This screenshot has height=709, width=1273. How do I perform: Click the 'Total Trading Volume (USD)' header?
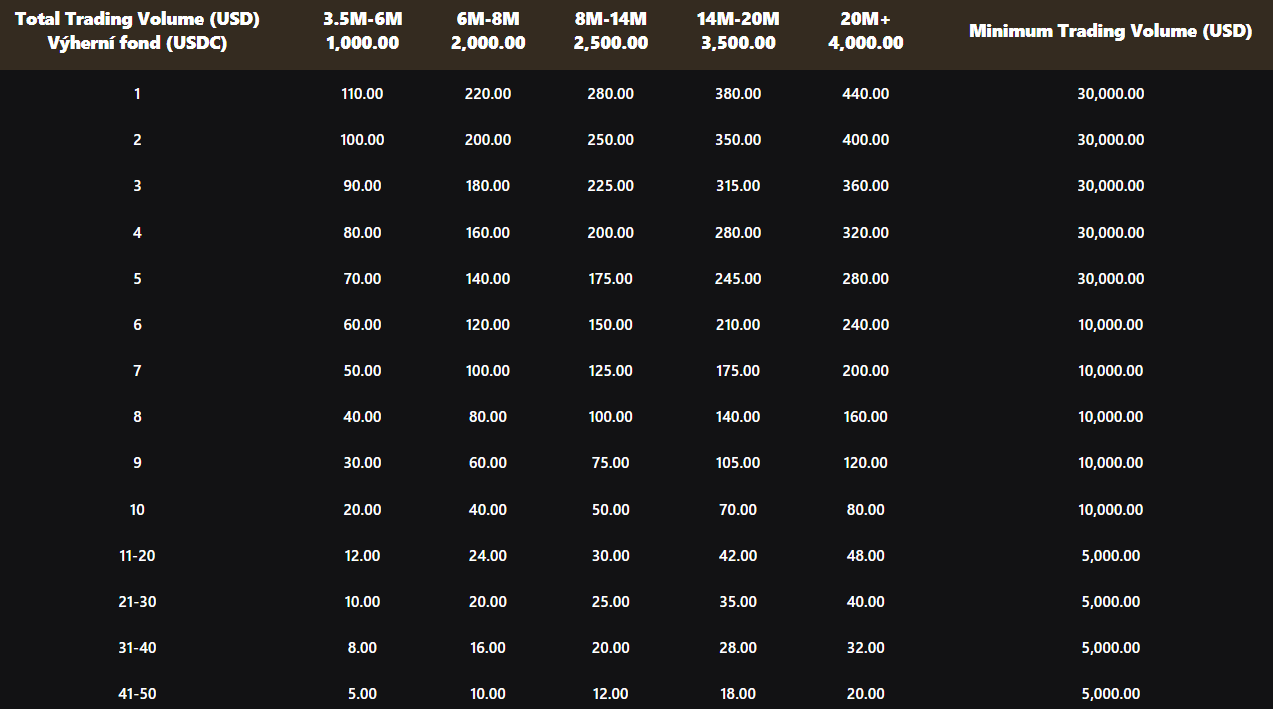coord(137,20)
